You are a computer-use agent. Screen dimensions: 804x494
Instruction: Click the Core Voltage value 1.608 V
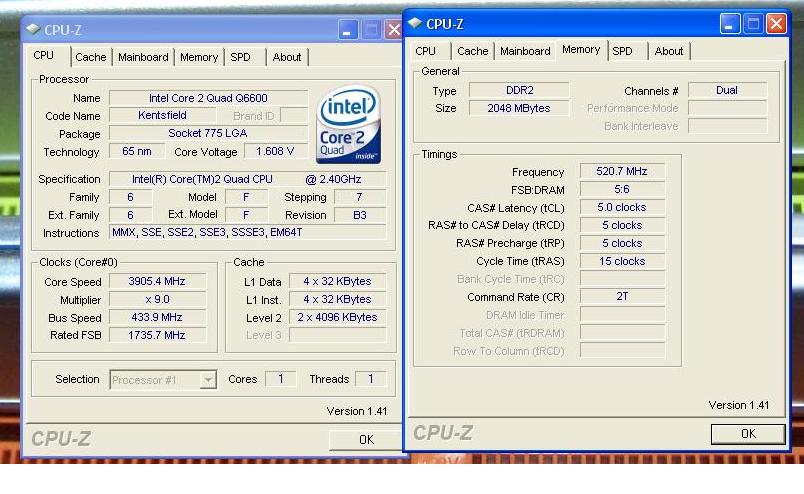(275, 151)
